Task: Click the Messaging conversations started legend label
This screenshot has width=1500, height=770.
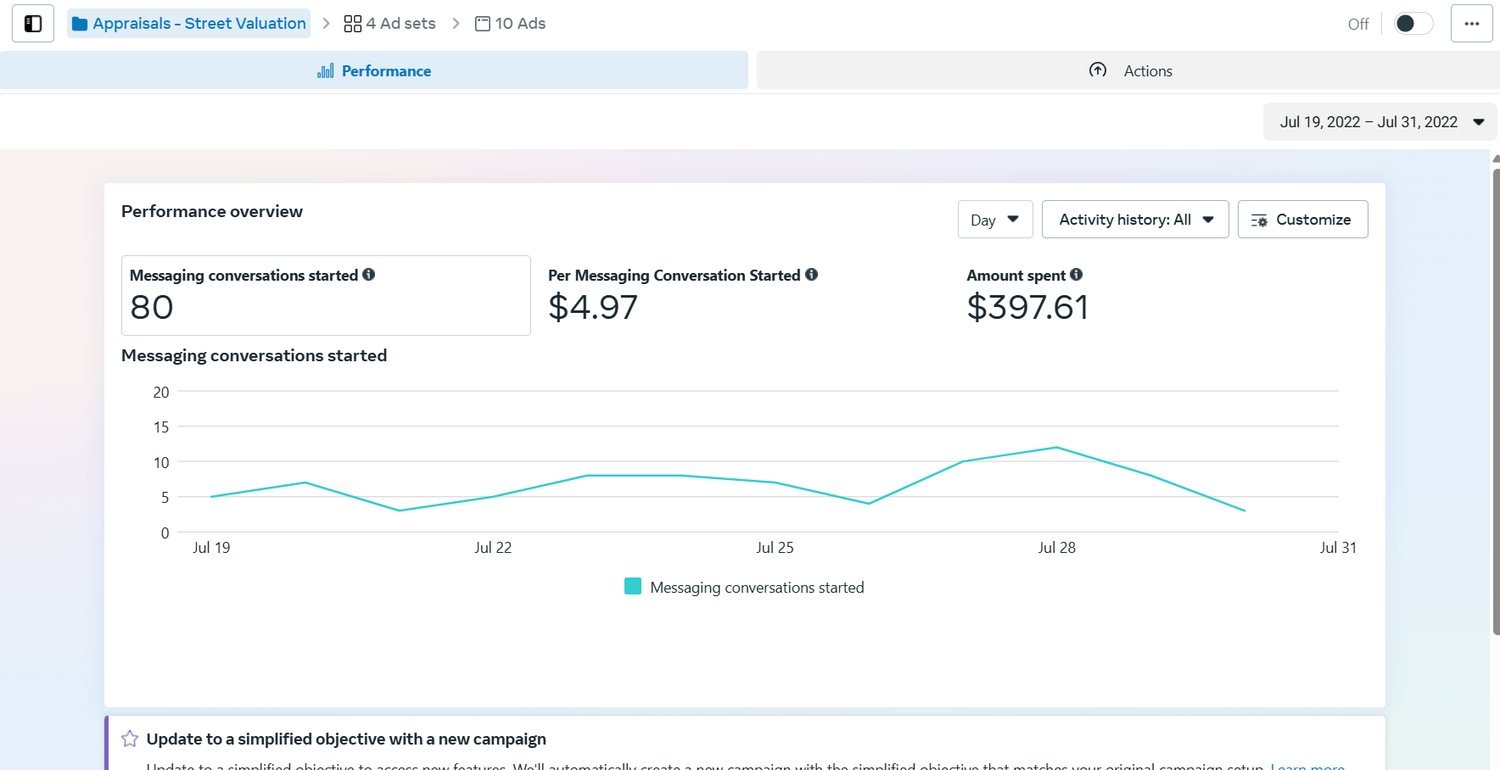Action: (757, 588)
